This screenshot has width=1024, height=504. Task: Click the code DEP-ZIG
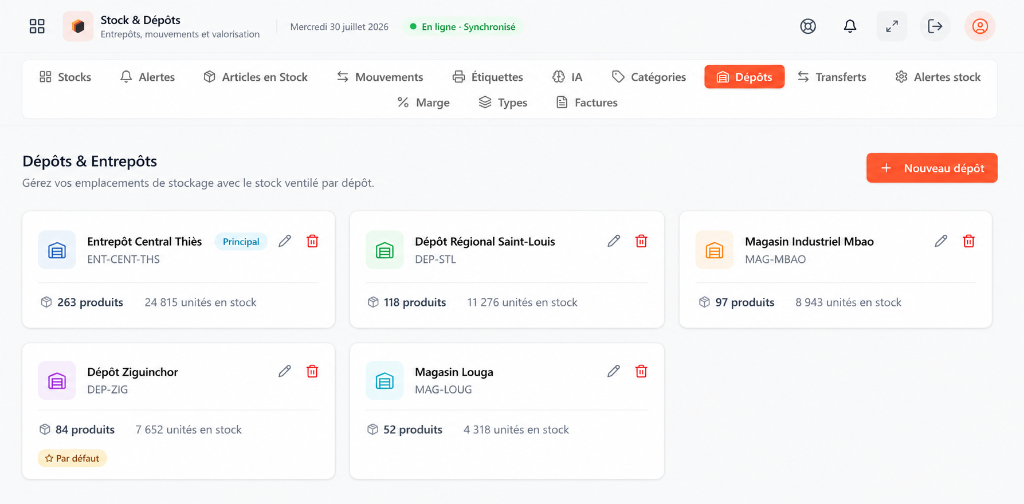[x=108, y=390]
